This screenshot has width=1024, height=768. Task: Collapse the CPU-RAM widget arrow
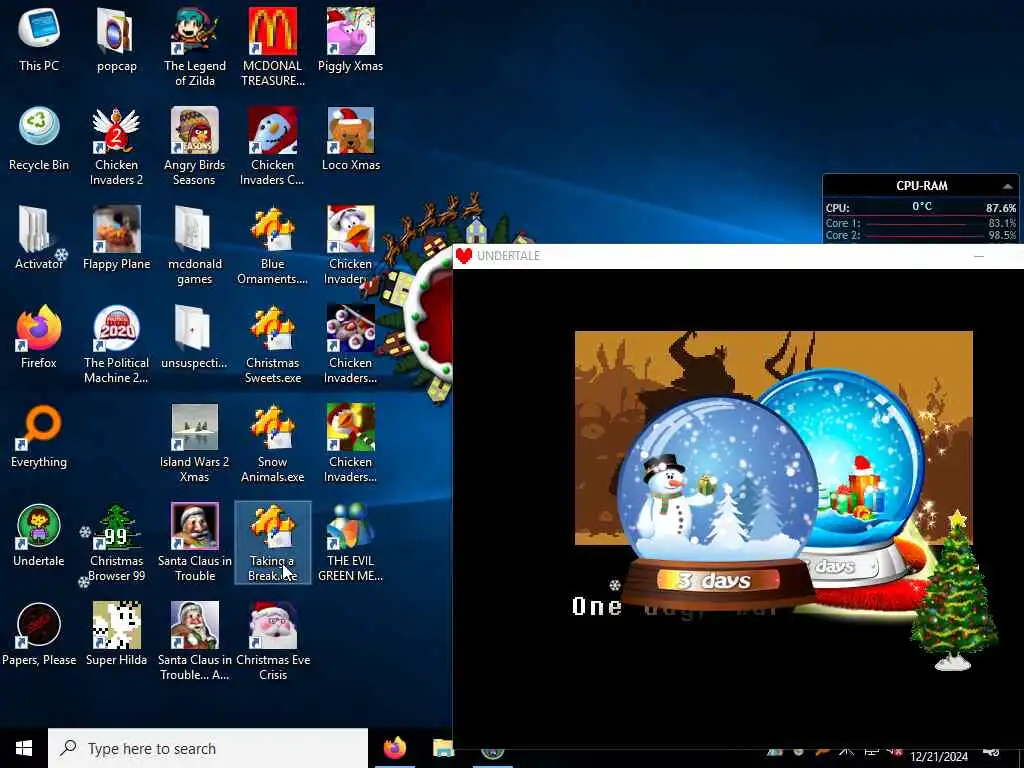(1007, 186)
